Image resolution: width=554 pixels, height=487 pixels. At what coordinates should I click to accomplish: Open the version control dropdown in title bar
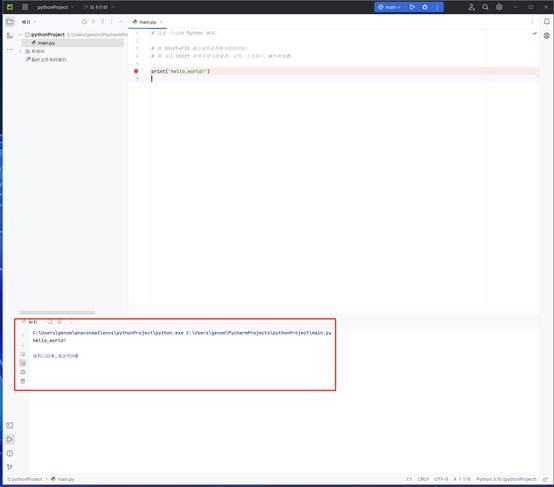99,7
